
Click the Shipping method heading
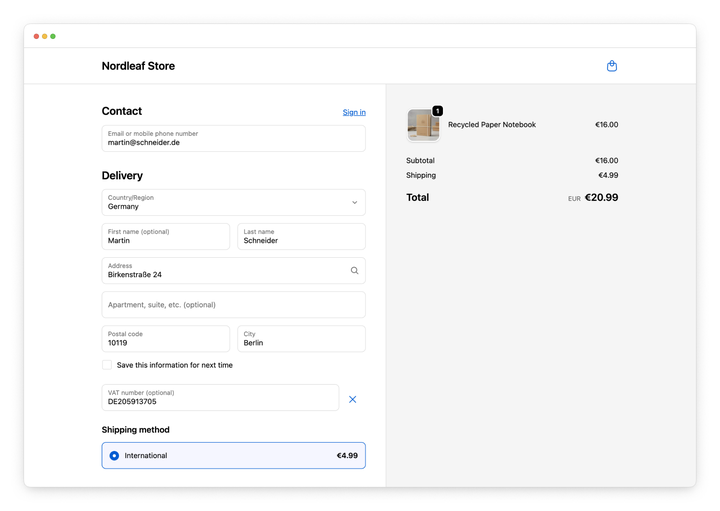[x=135, y=430]
